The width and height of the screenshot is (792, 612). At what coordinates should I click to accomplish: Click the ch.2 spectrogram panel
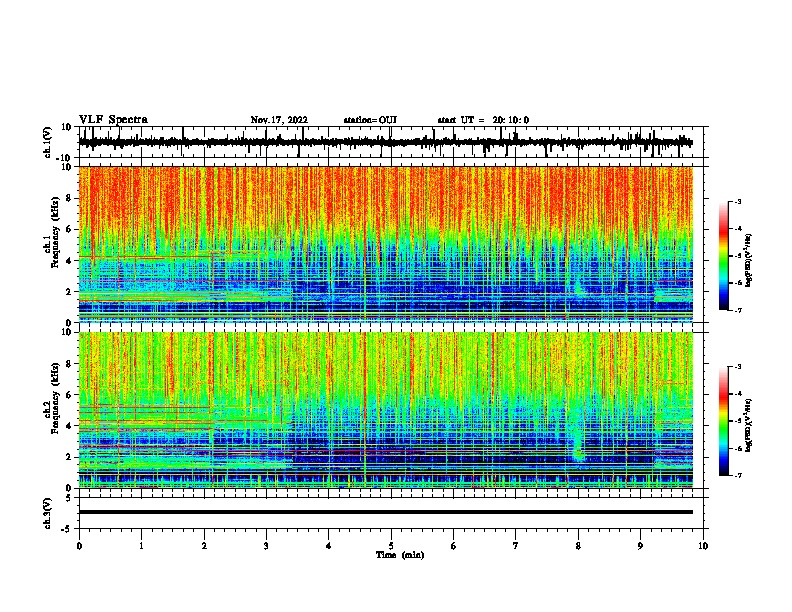point(385,410)
